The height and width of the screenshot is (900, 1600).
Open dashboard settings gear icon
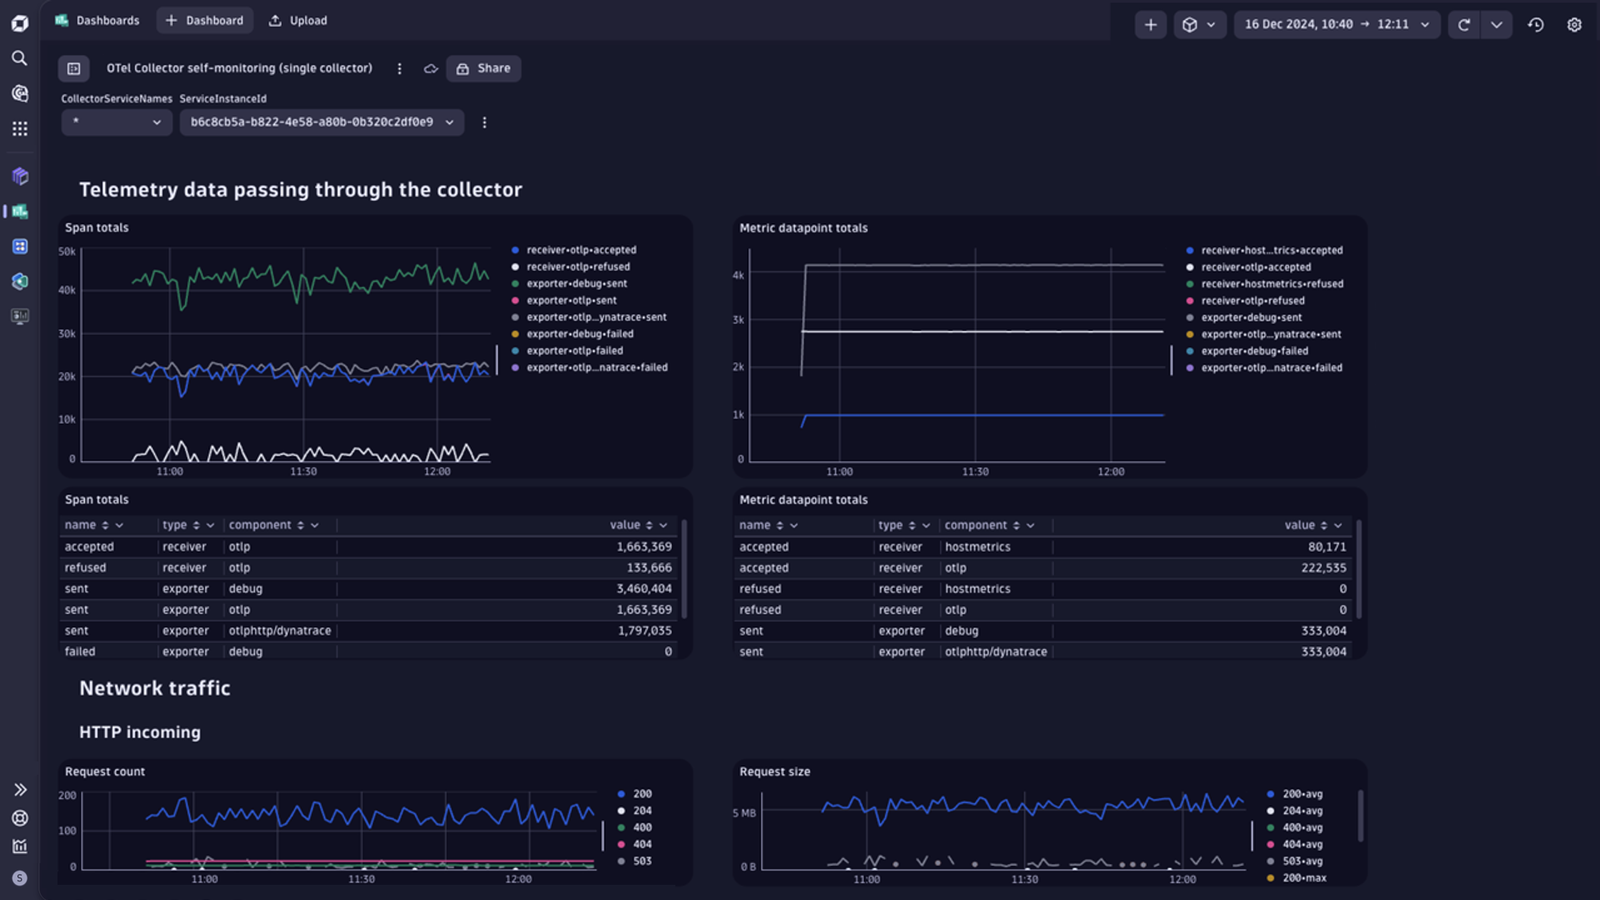coord(1574,25)
